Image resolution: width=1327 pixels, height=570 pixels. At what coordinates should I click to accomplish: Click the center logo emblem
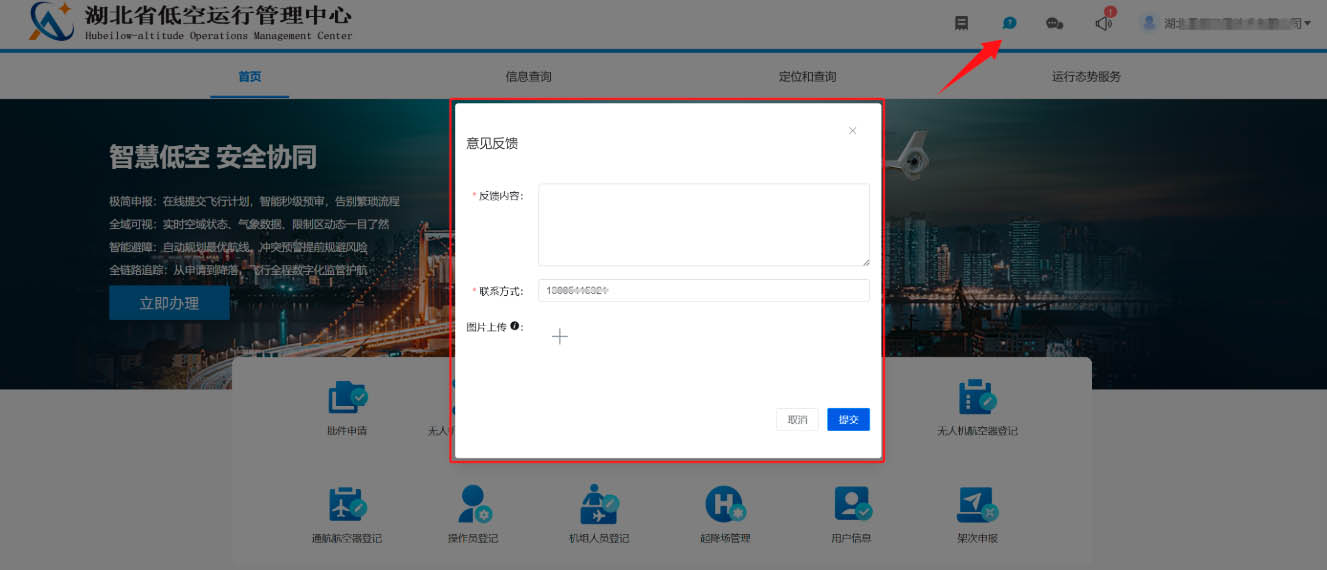pyautogui.click(x=52, y=21)
